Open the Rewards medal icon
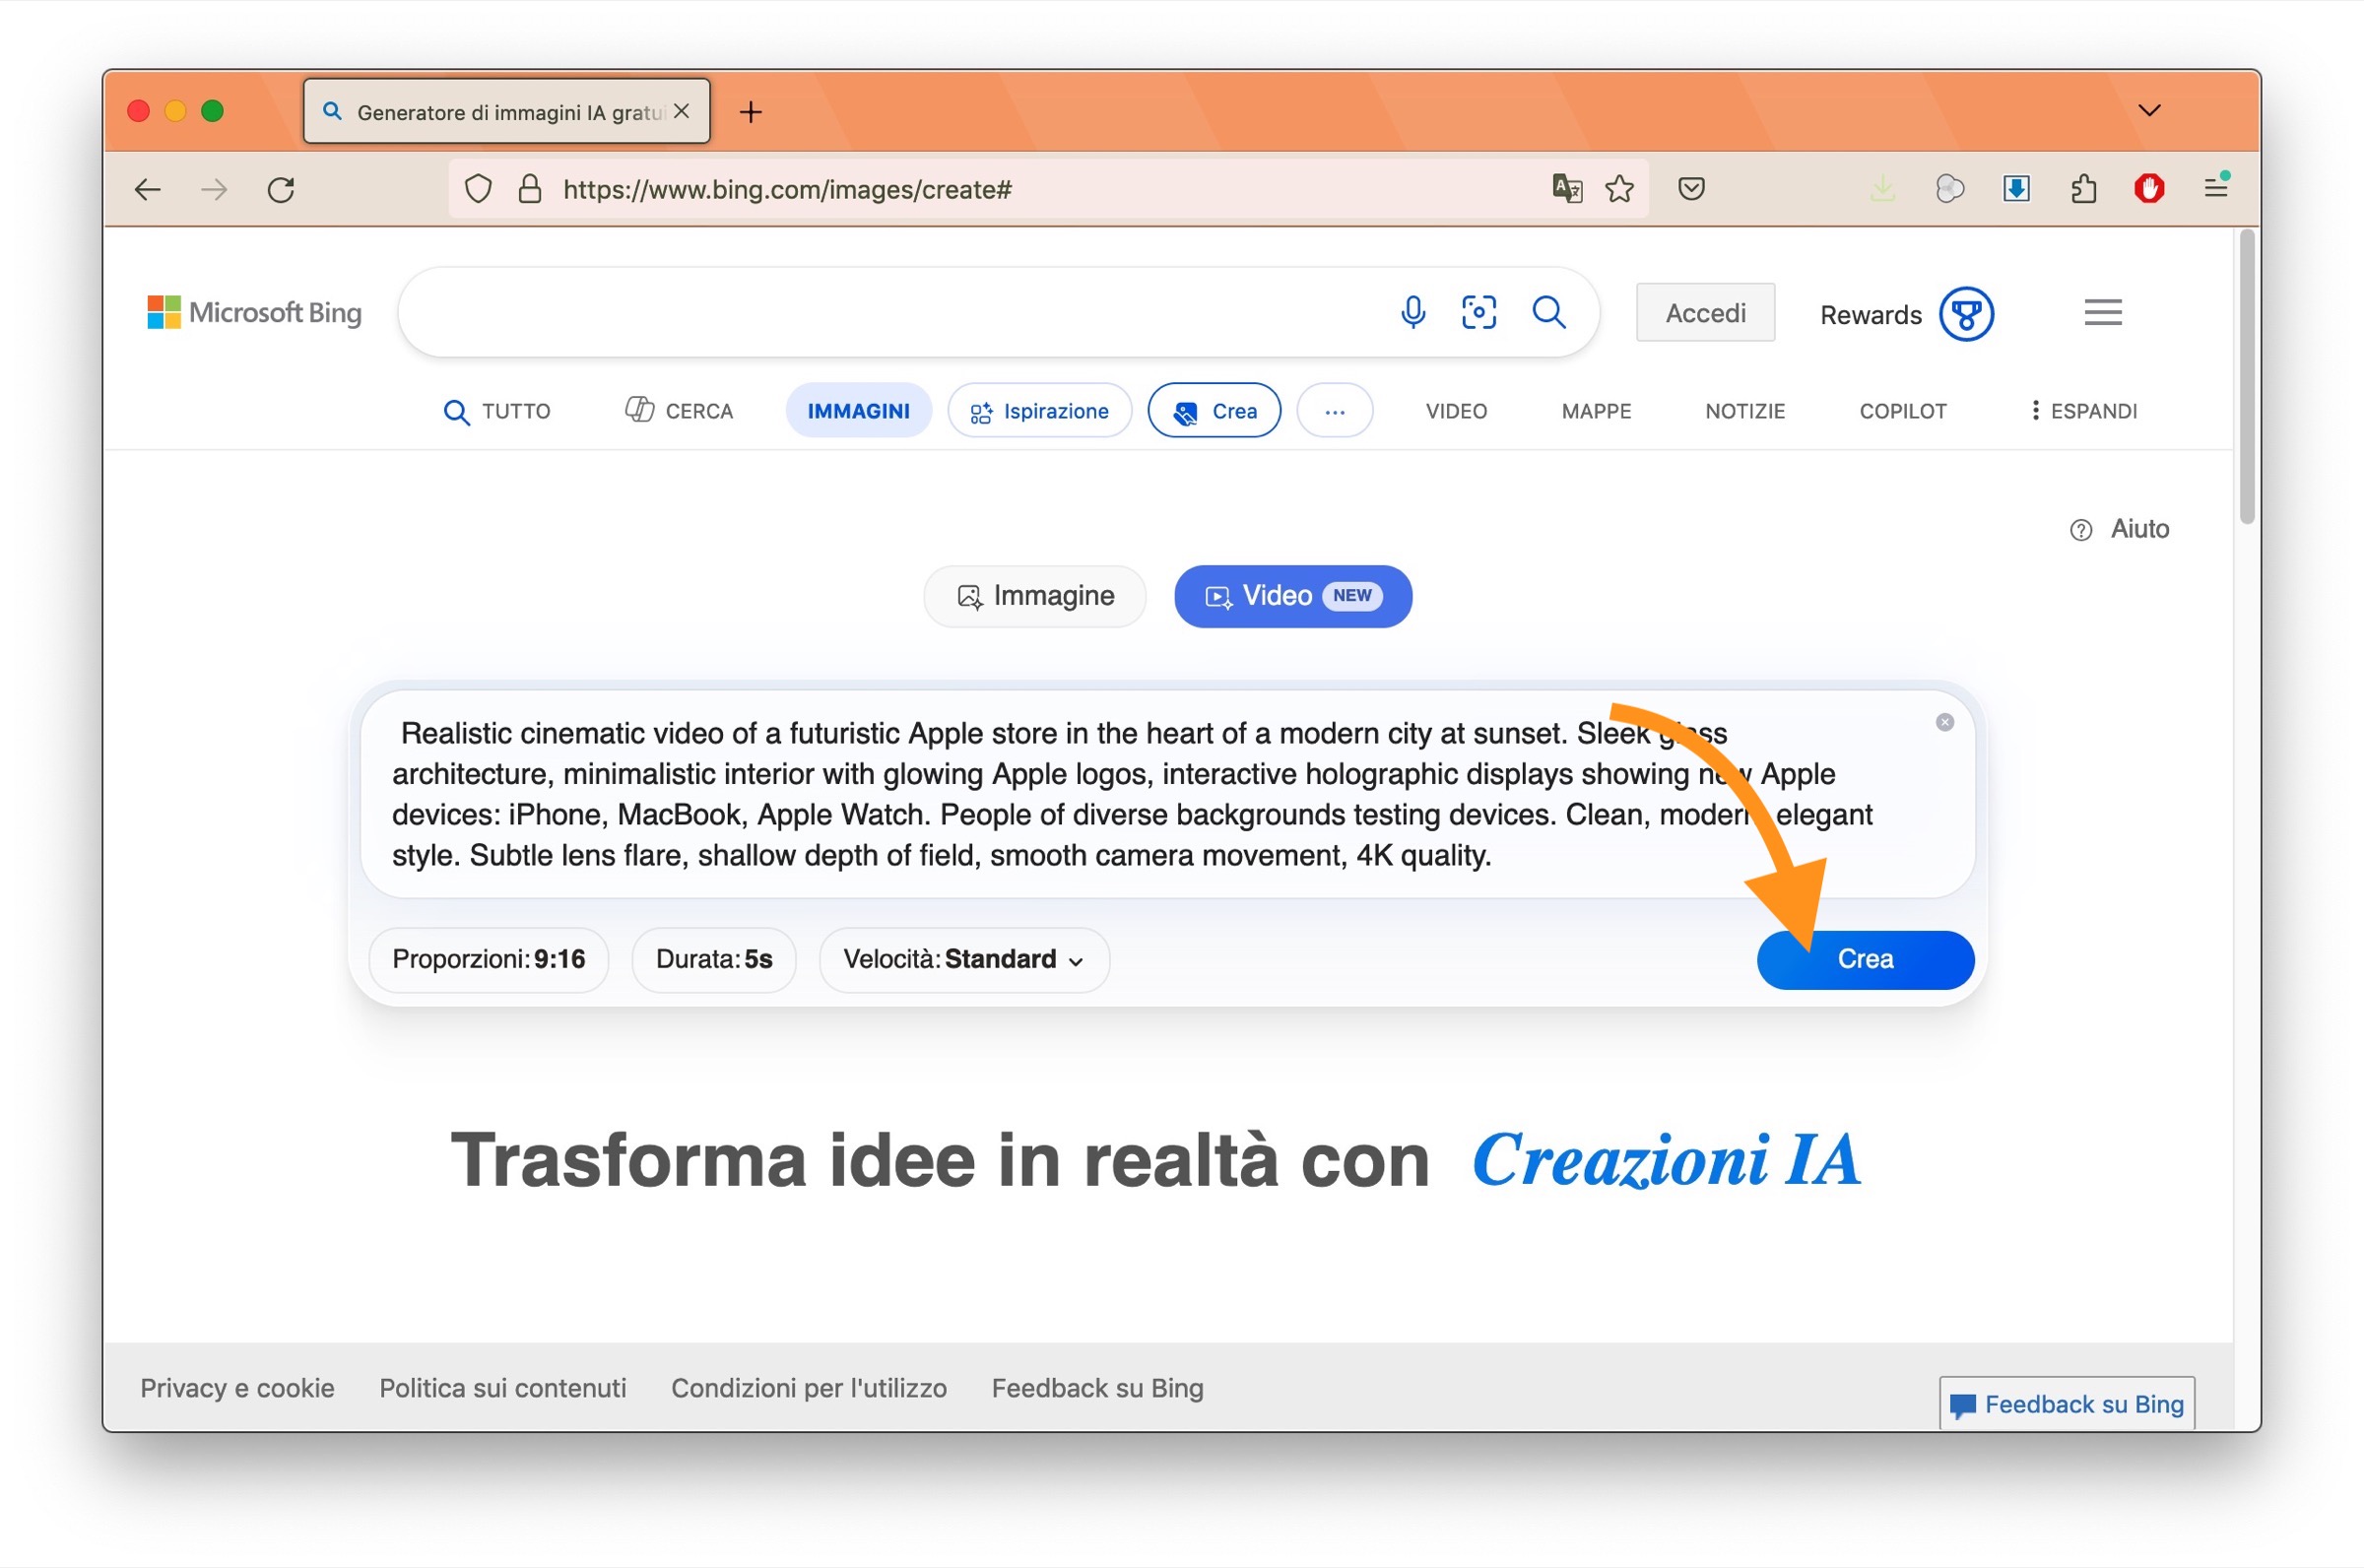Viewport: 2364px width, 1568px height. coord(1965,313)
